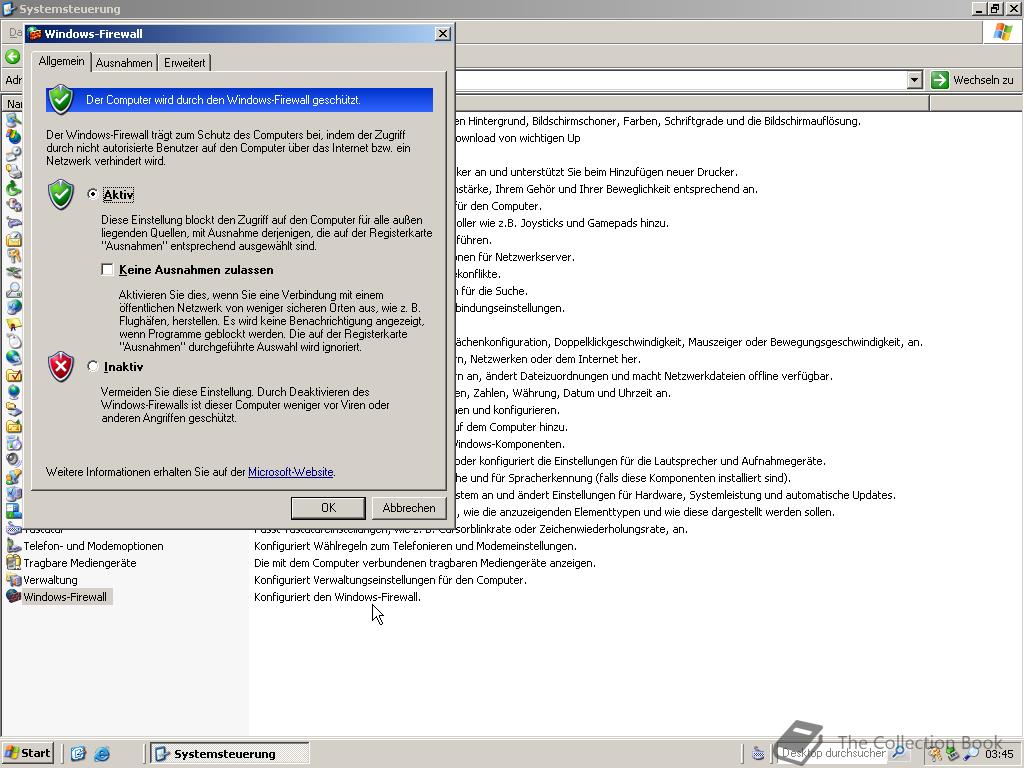Image resolution: width=1024 pixels, height=768 pixels.
Task: Click the display icon beside Bildschirmschoner description
Action: (13, 120)
